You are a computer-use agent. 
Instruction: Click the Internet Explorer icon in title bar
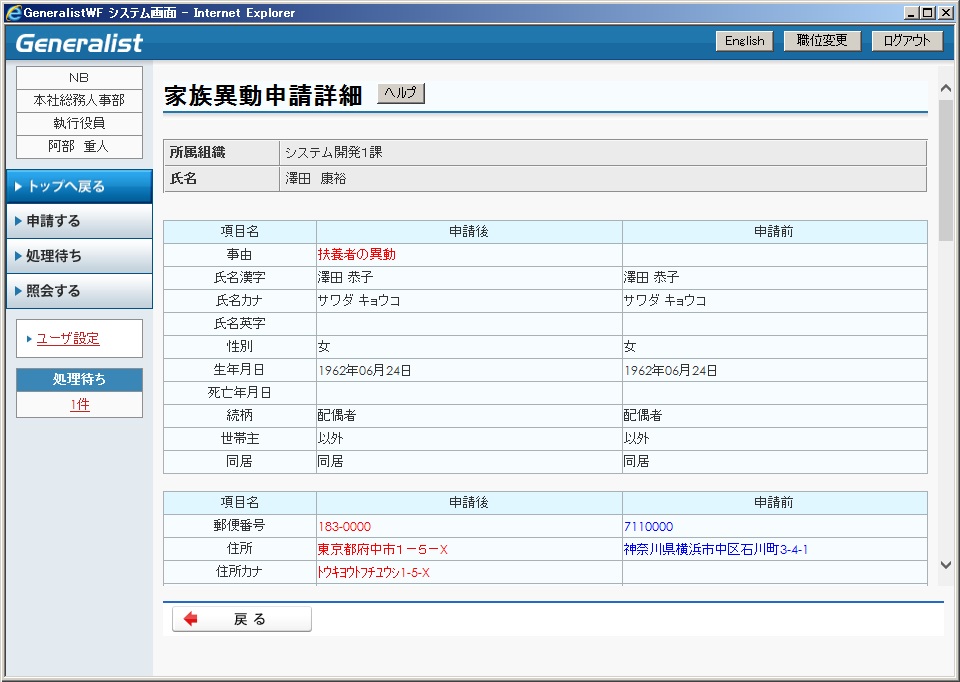pos(13,13)
